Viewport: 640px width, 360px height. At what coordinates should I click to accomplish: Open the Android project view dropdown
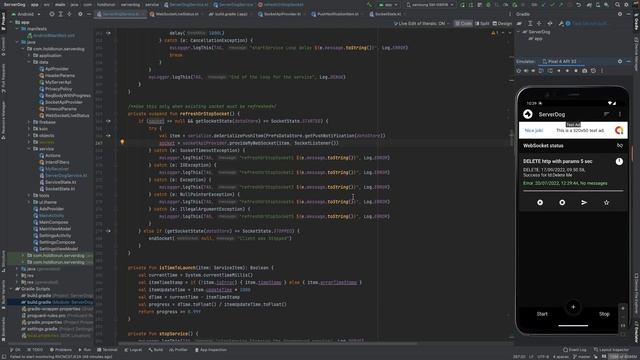26,14
